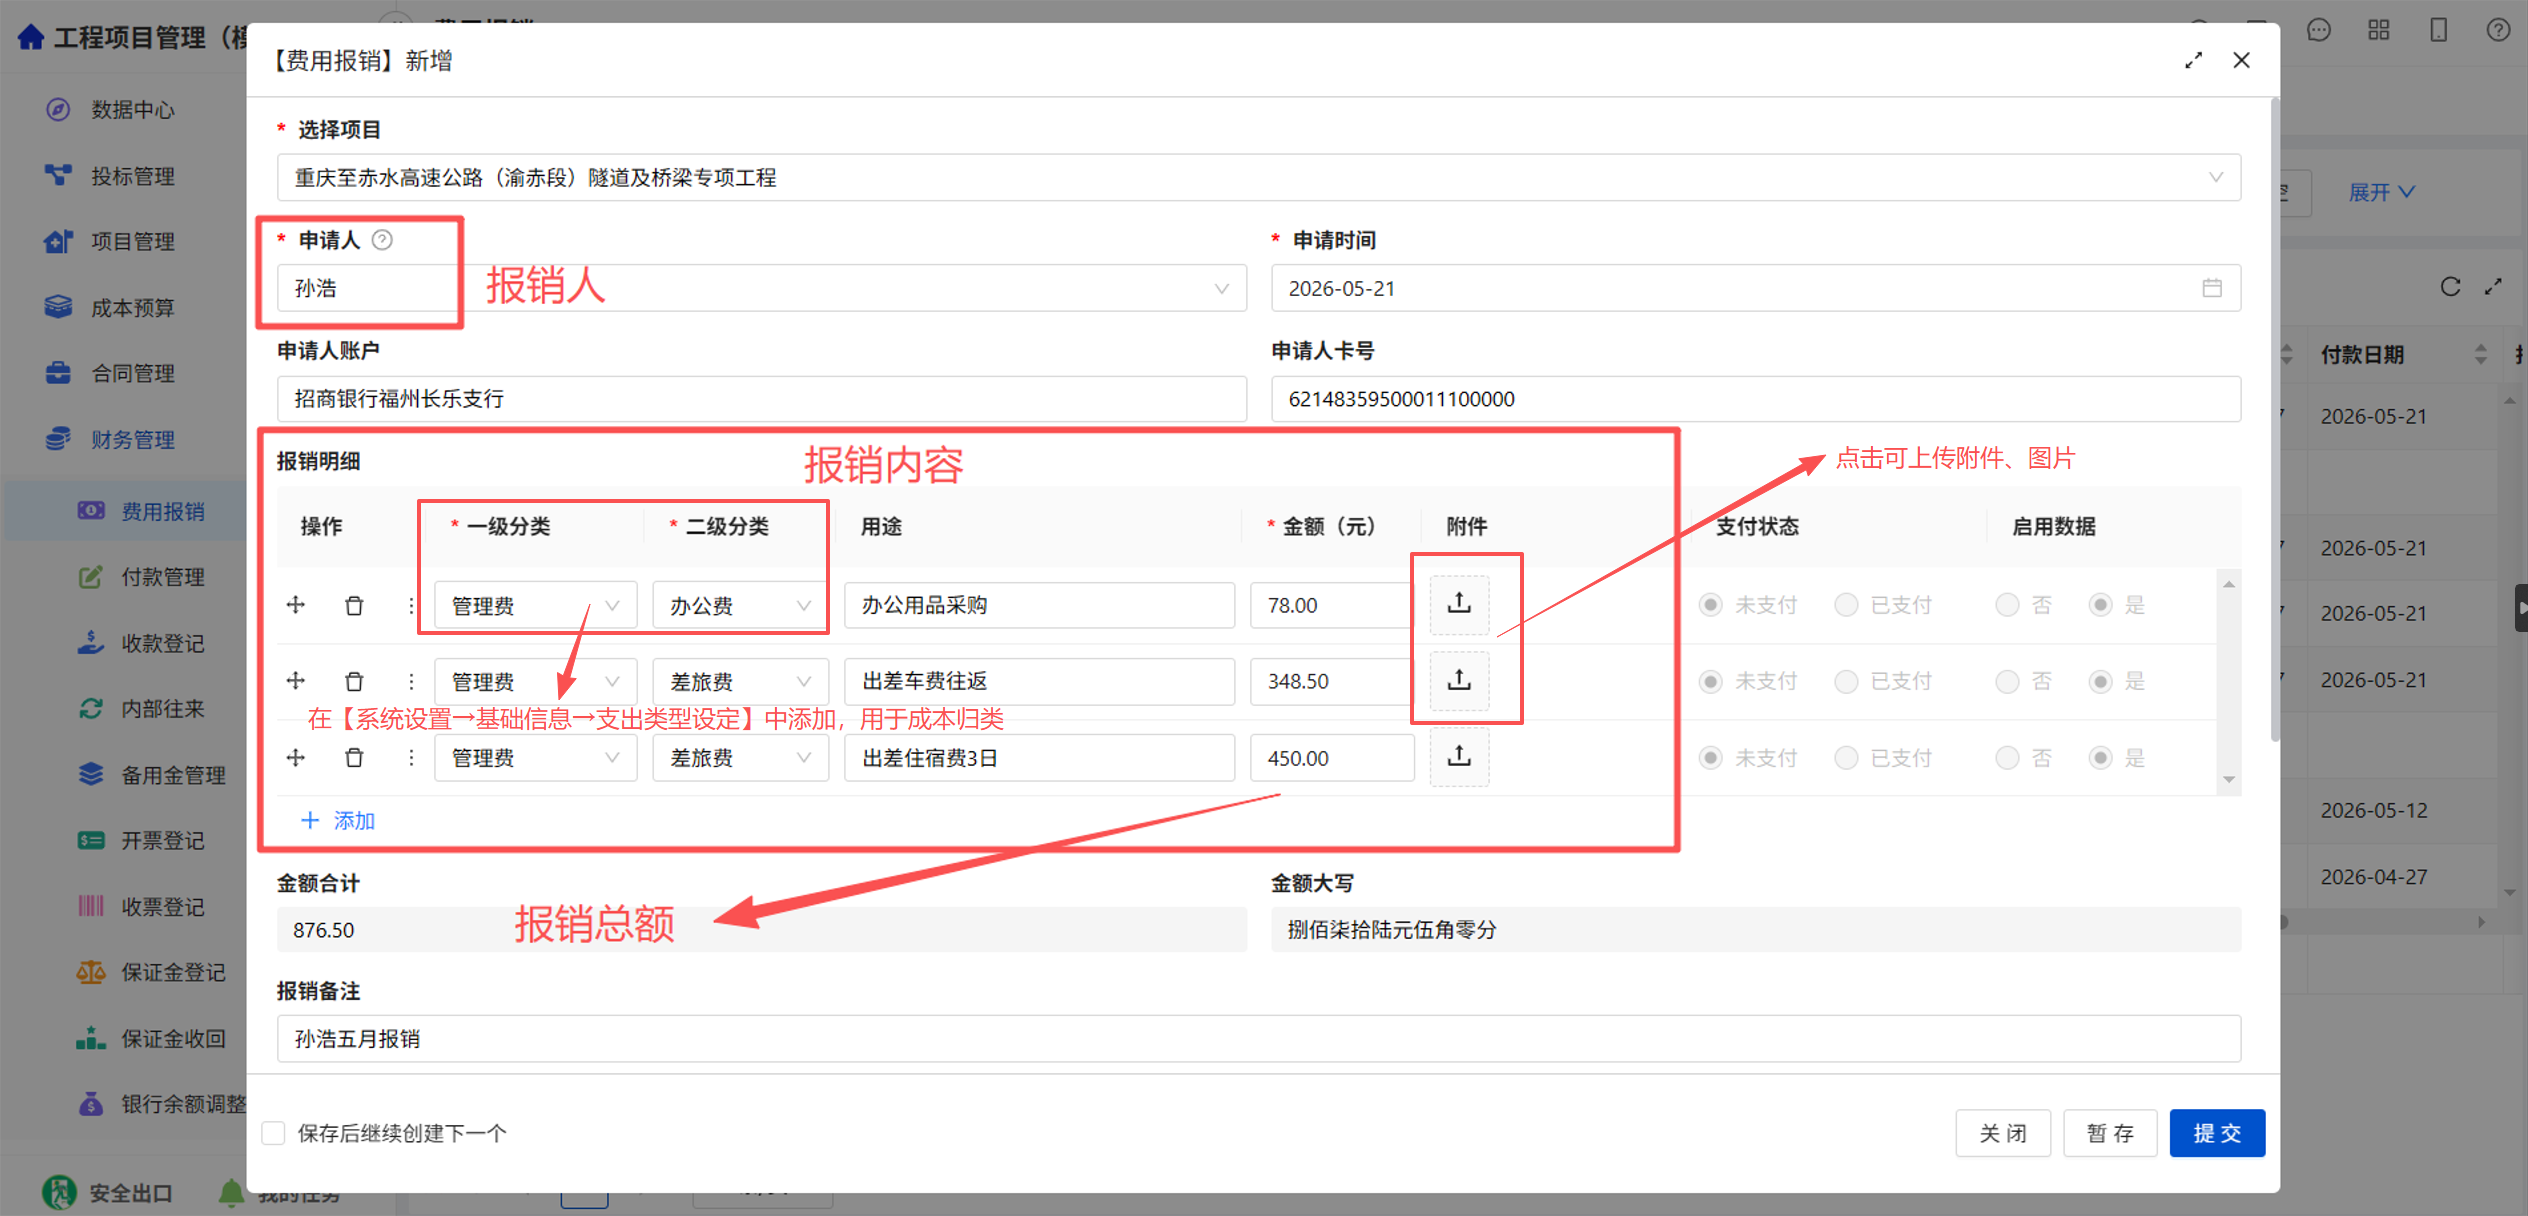Upload attachment for 出差住宿费3日 row
2528x1216 pixels.
pos(1459,757)
